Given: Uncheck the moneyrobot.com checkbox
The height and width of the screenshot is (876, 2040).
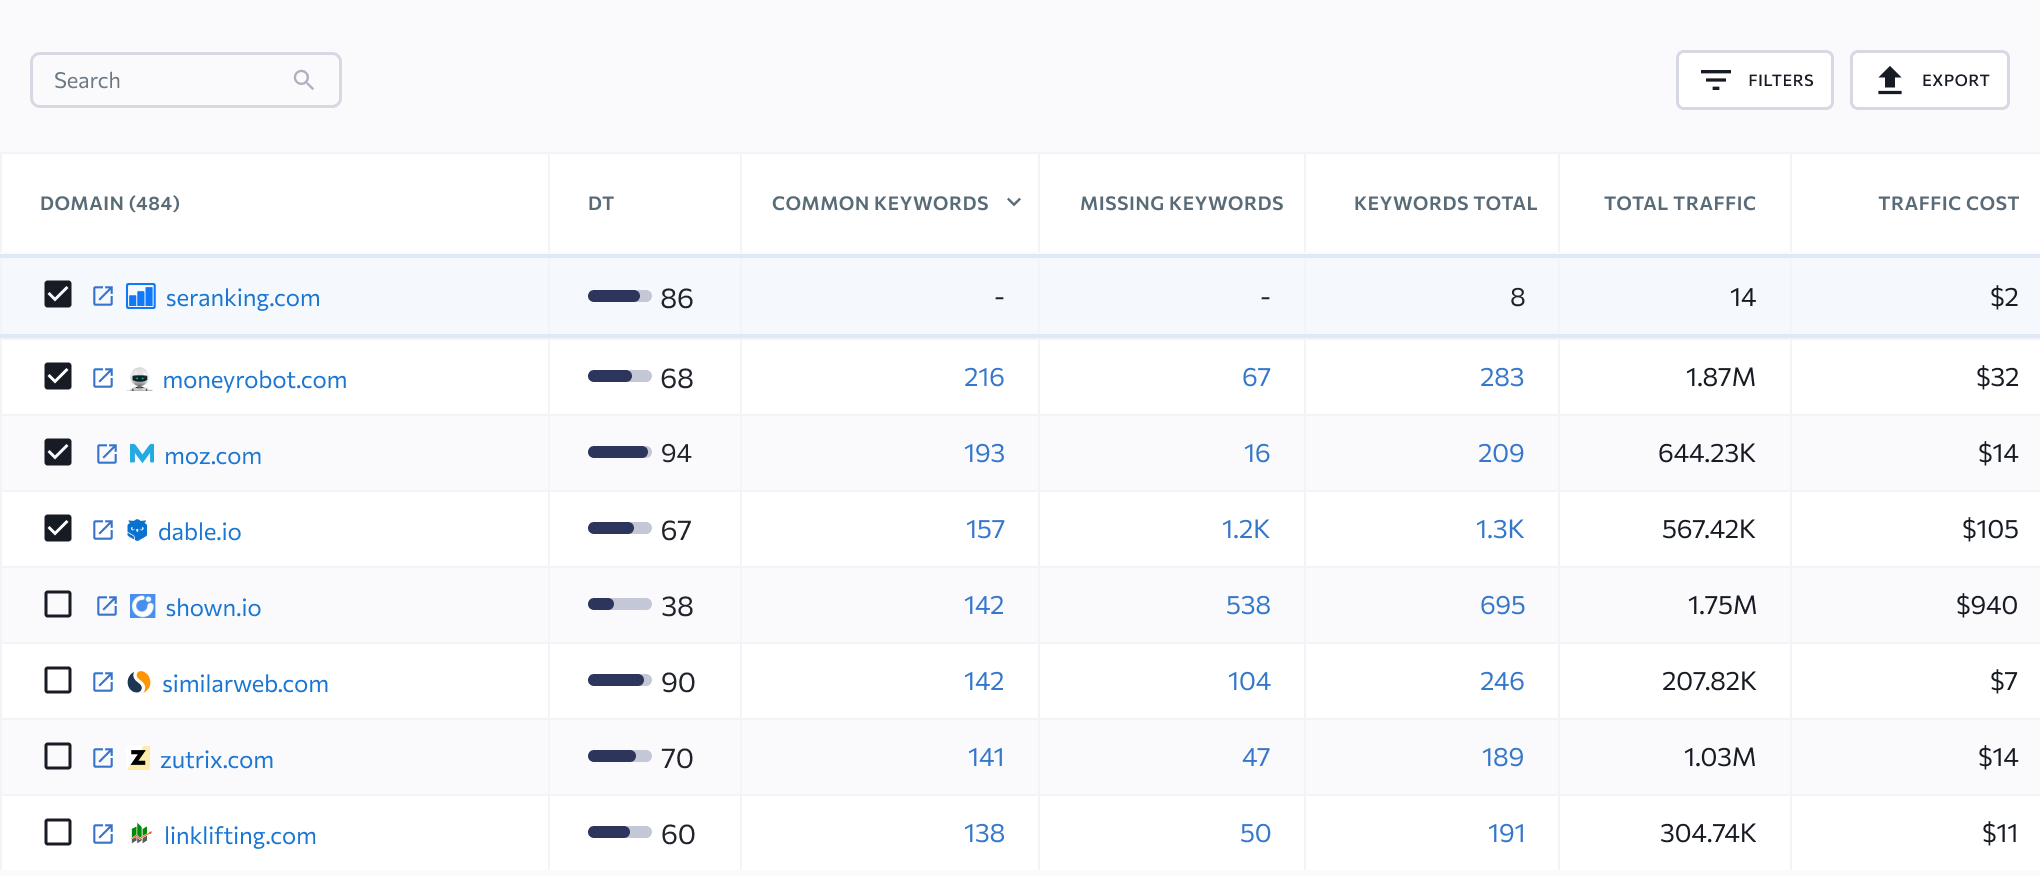Looking at the screenshot, I should (58, 376).
